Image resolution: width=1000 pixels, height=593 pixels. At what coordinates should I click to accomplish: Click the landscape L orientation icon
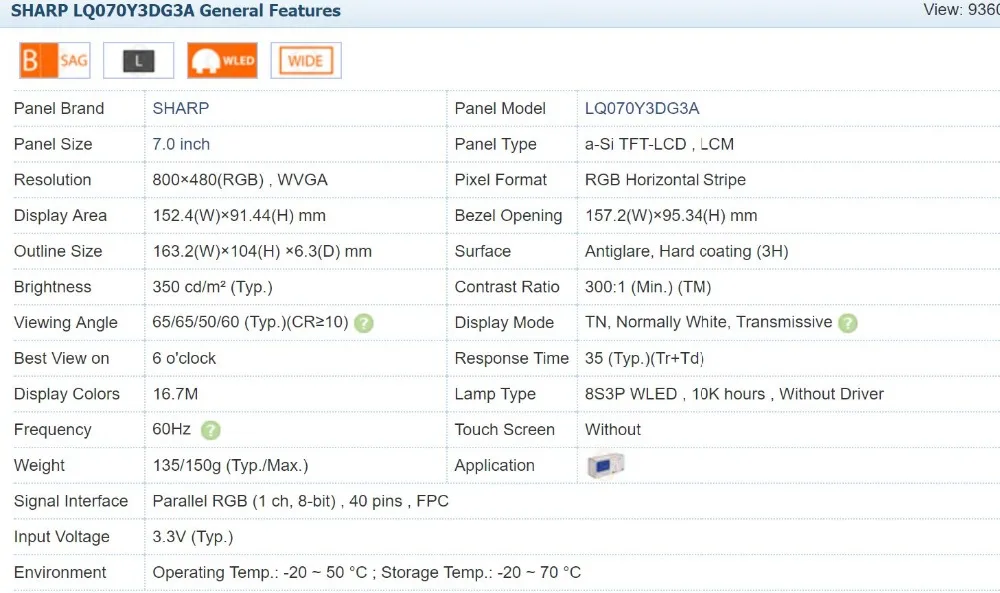[138, 61]
